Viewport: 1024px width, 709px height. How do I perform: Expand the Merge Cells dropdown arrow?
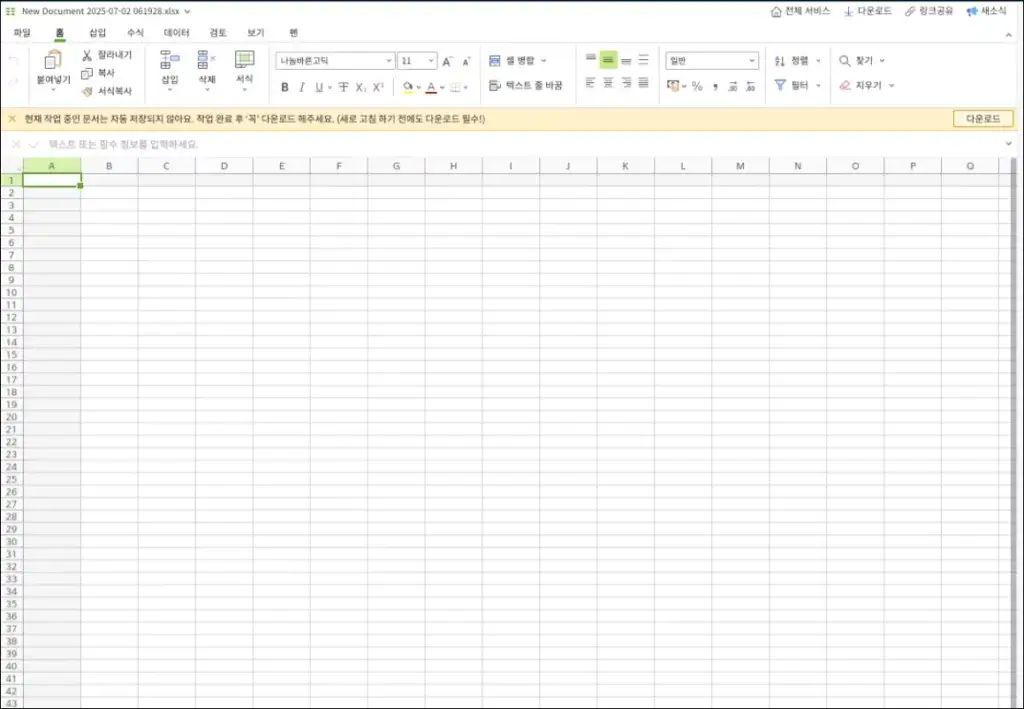pos(543,61)
